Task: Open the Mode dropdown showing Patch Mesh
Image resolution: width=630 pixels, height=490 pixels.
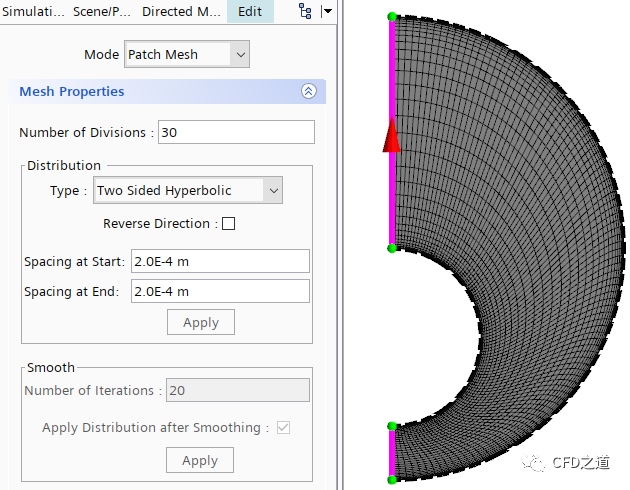Action: point(187,54)
